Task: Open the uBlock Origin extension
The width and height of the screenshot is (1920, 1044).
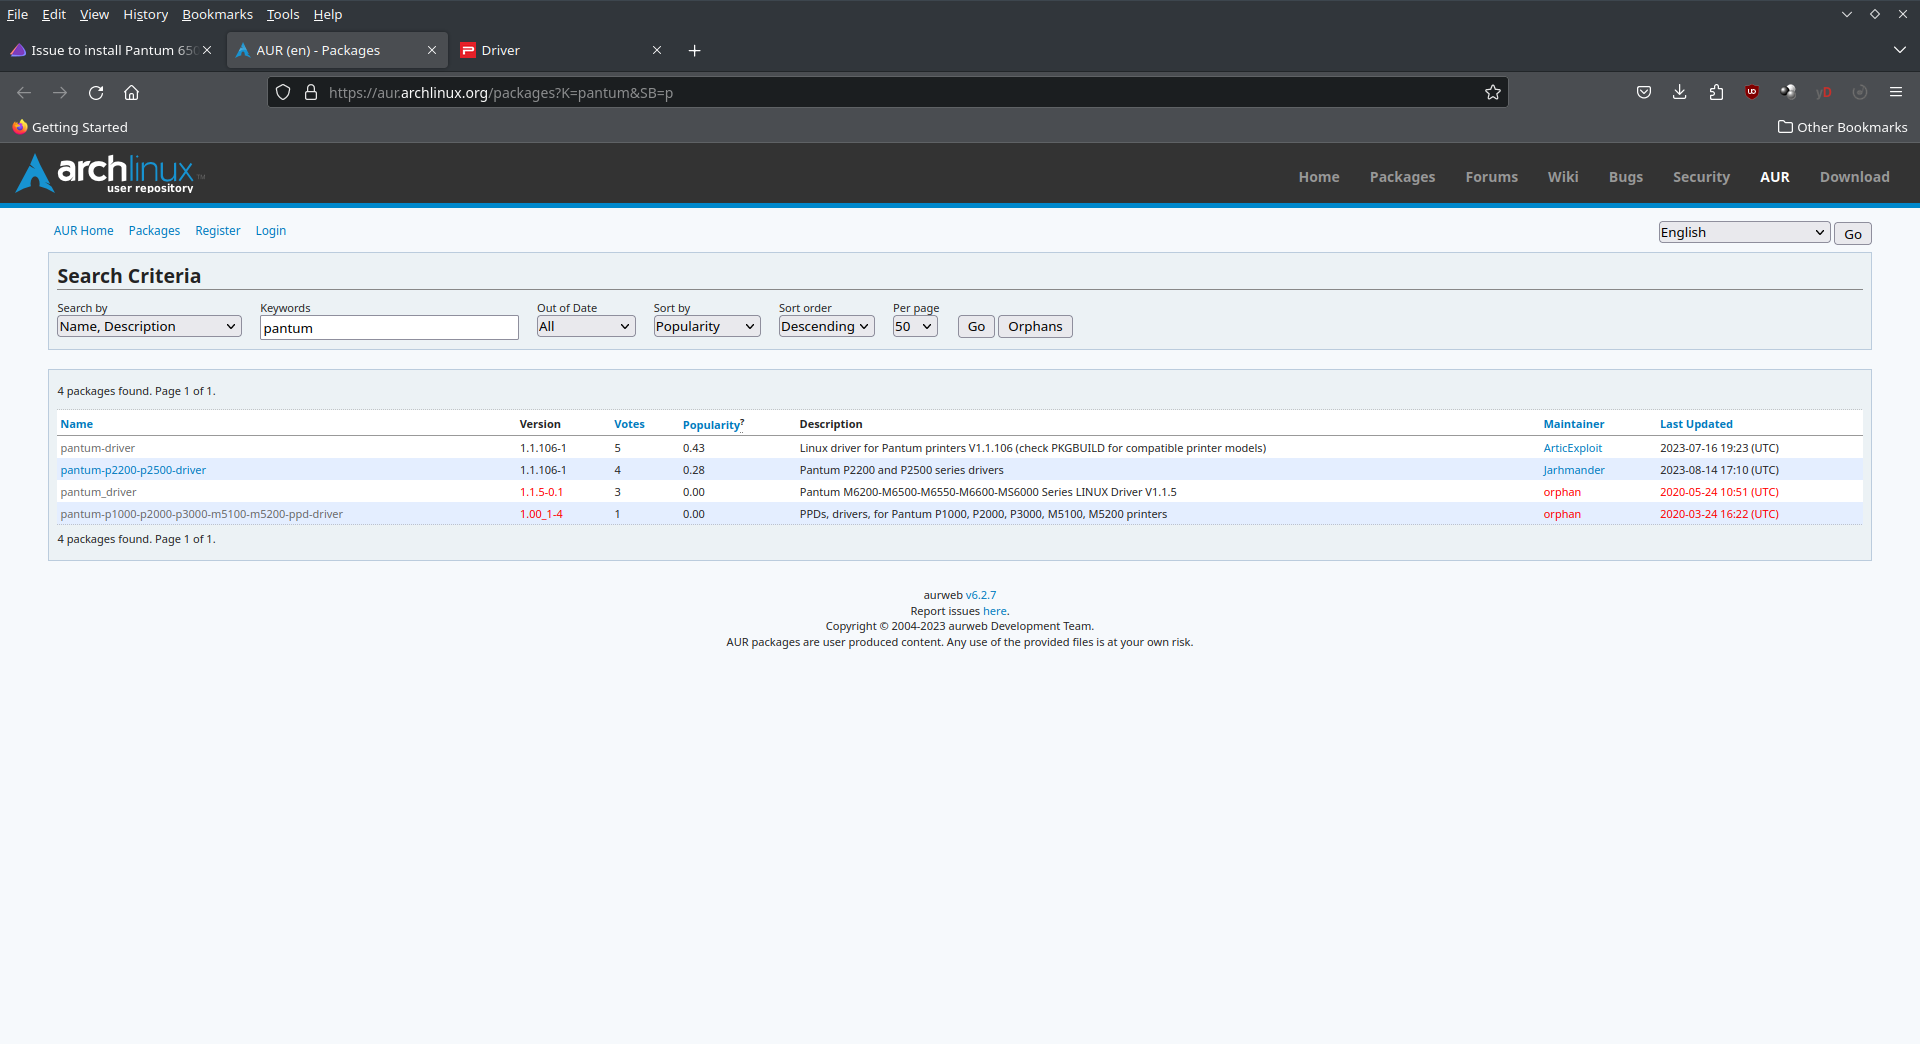Action: pos(1752,92)
